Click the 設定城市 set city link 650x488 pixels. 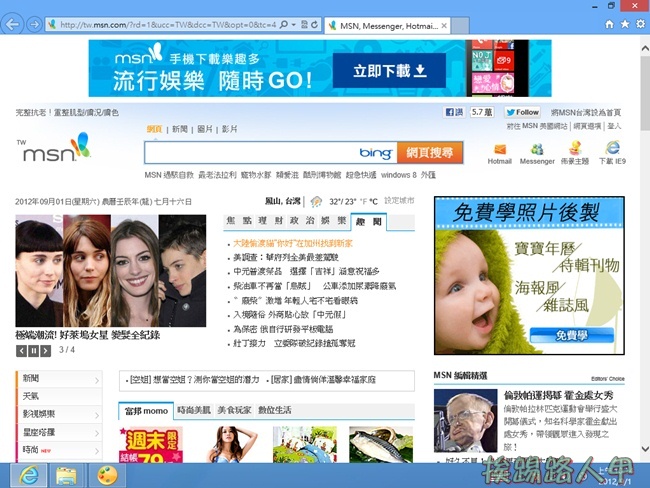[x=399, y=201]
